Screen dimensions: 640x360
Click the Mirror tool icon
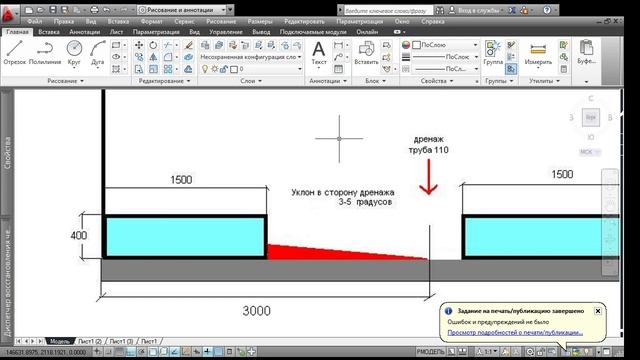point(153,57)
